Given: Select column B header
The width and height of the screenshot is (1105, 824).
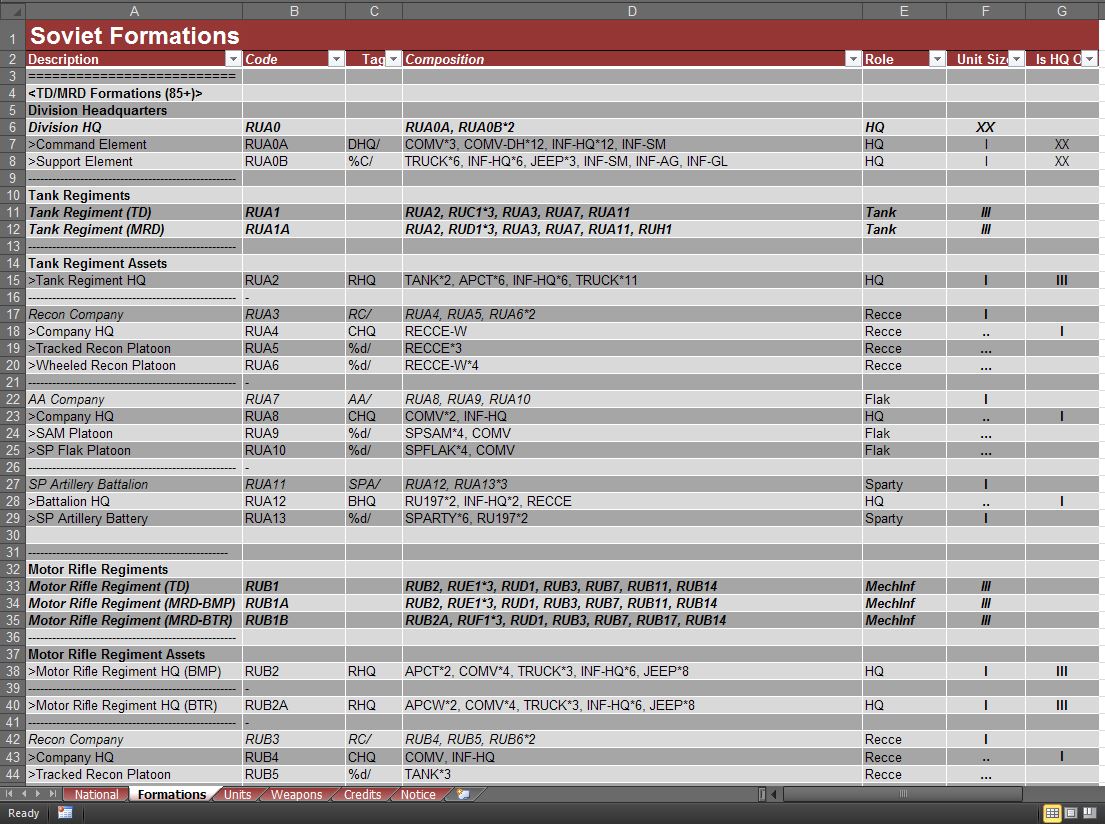Looking at the screenshot, I should coord(294,11).
